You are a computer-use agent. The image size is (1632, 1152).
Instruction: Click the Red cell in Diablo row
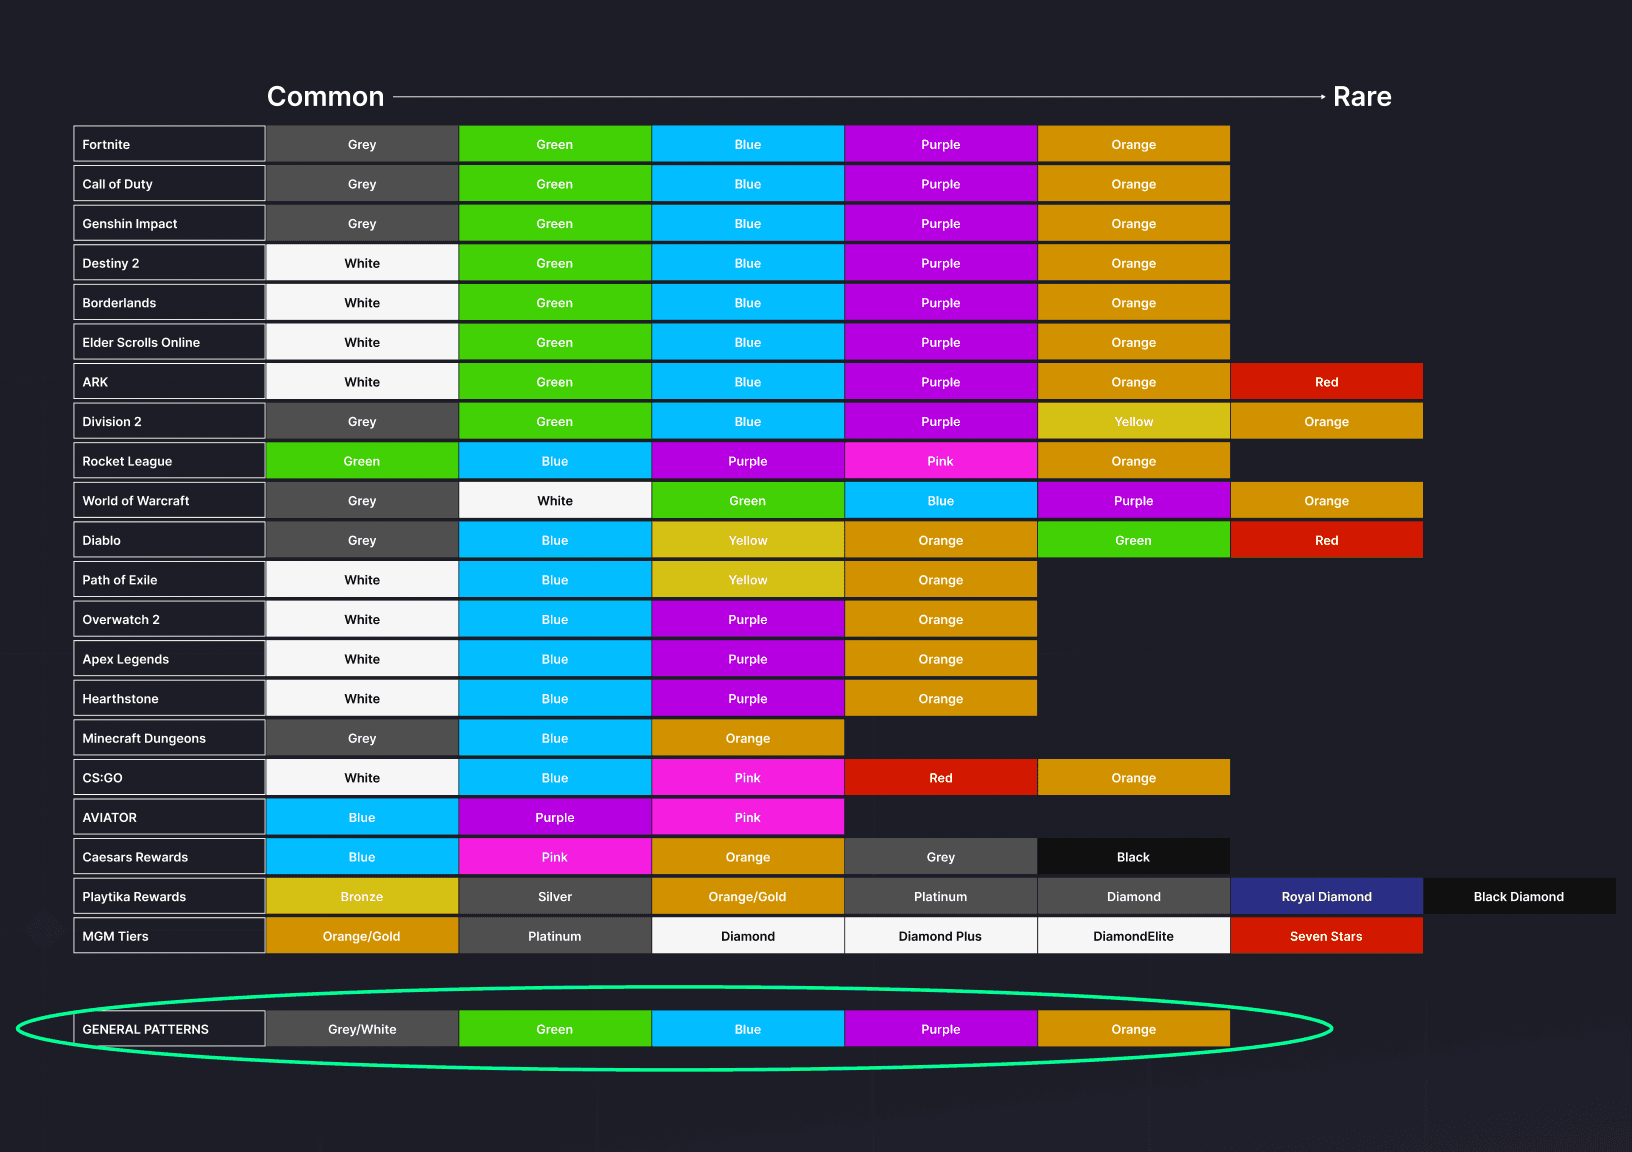click(1326, 540)
